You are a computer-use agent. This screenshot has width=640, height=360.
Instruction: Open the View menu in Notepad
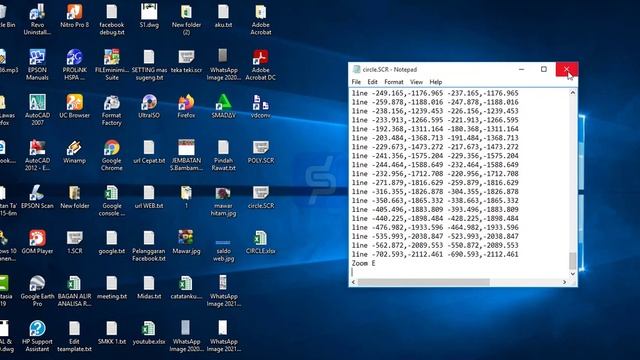click(416, 82)
